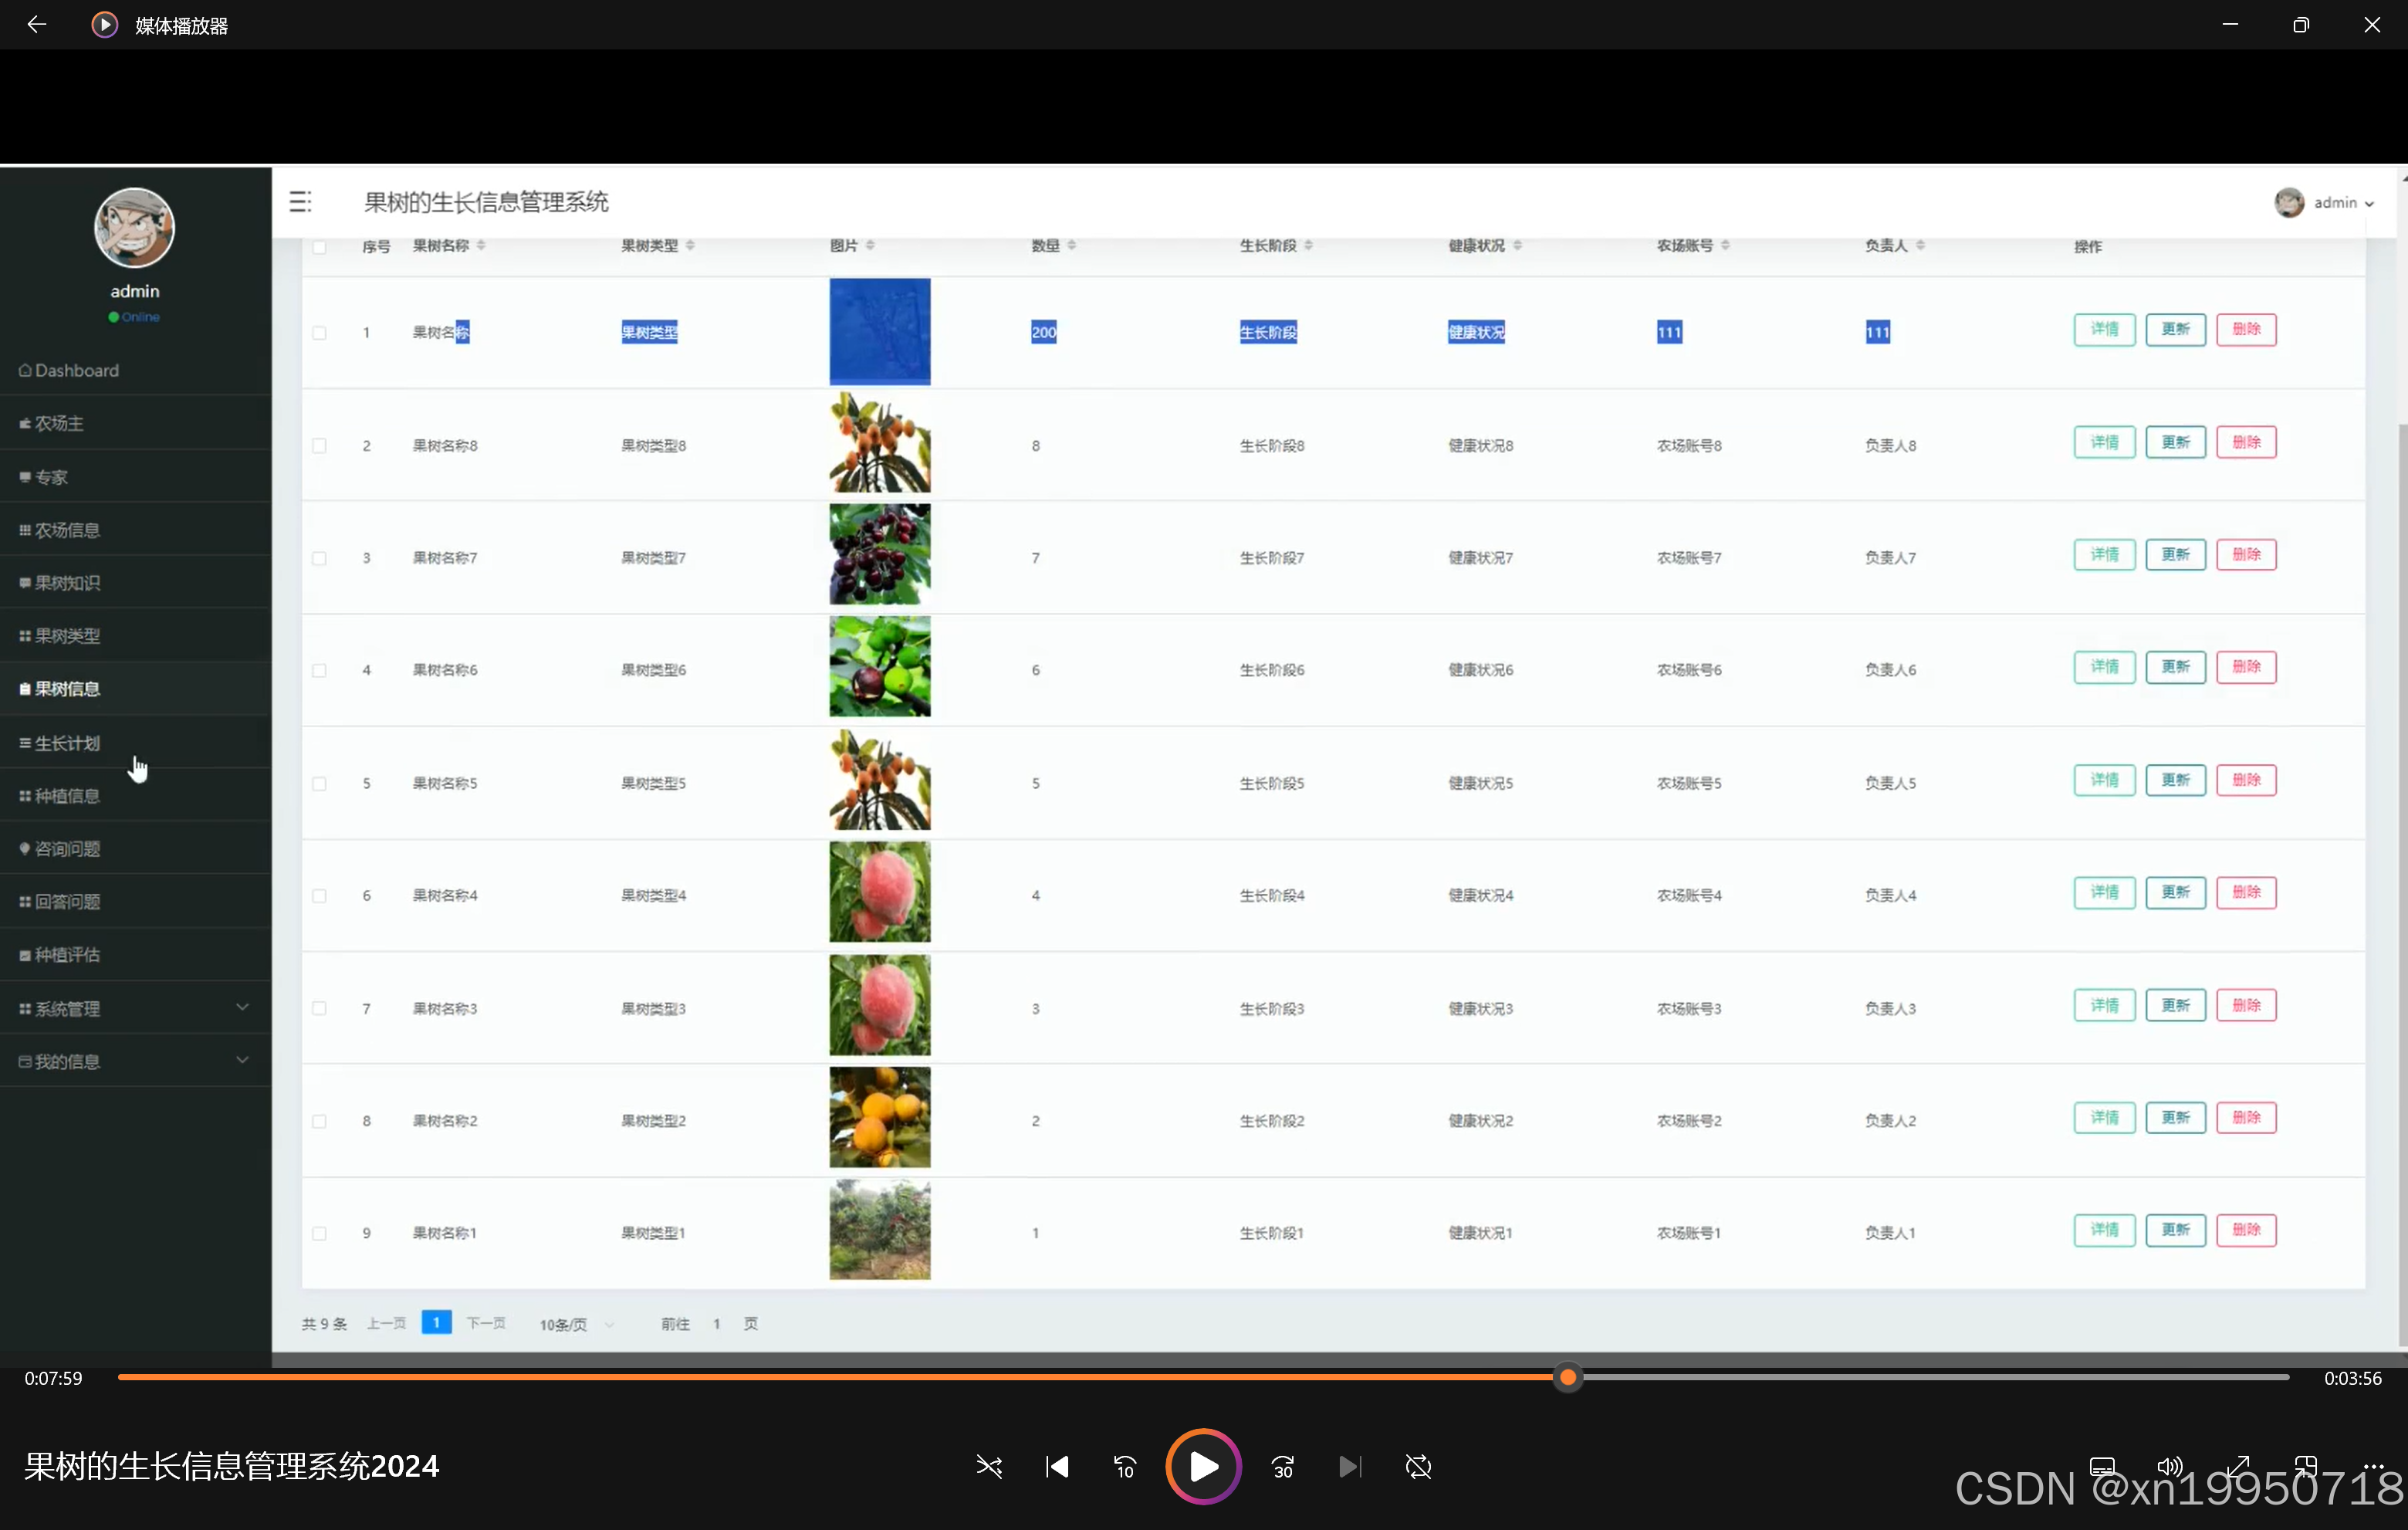Open the volume control

click(x=2170, y=1466)
